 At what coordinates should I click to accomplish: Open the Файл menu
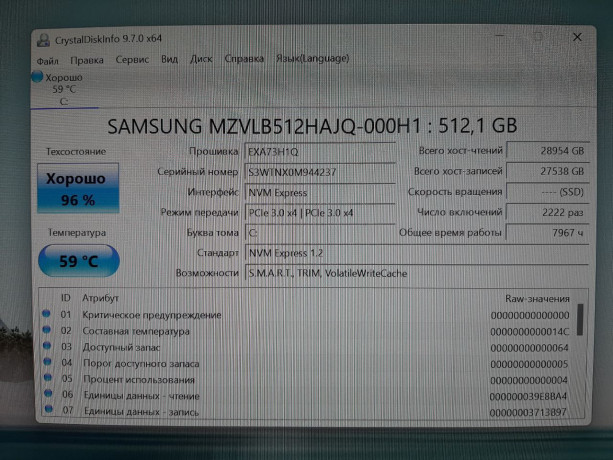pyautogui.click(x=48, y=61)
